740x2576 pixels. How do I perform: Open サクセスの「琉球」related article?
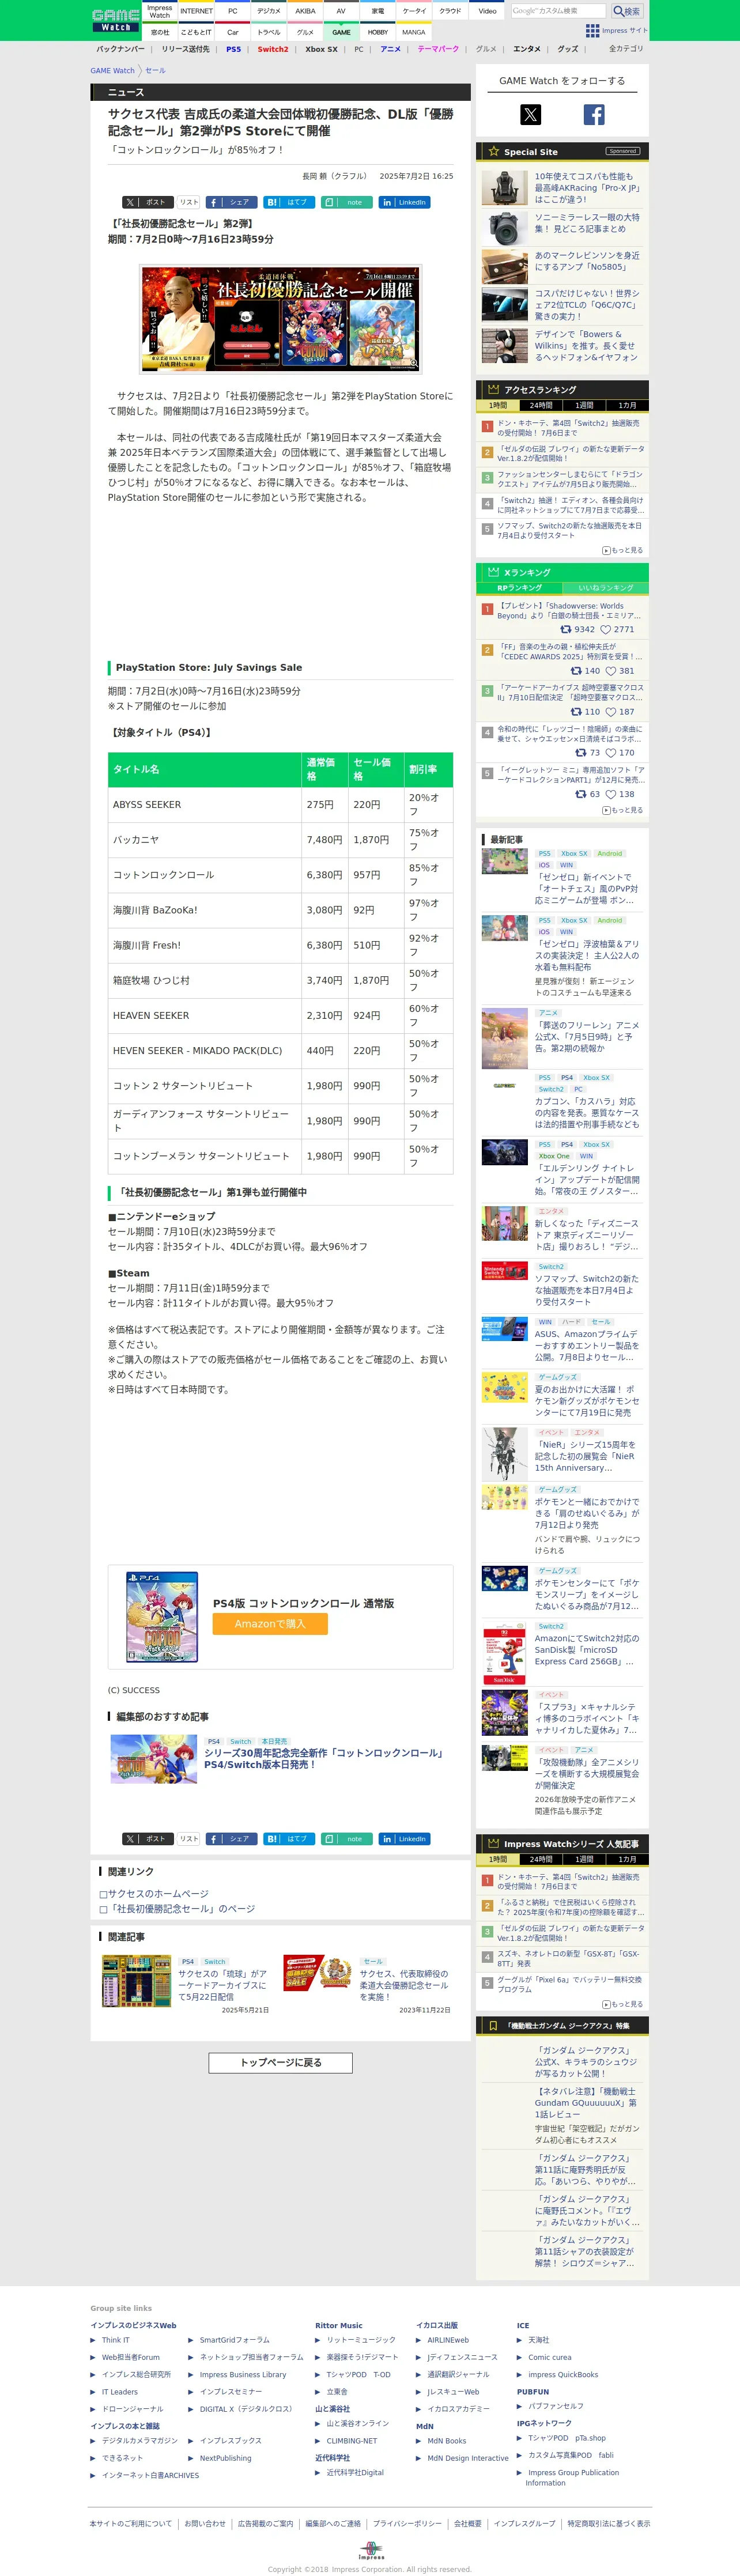(223, 1985)
